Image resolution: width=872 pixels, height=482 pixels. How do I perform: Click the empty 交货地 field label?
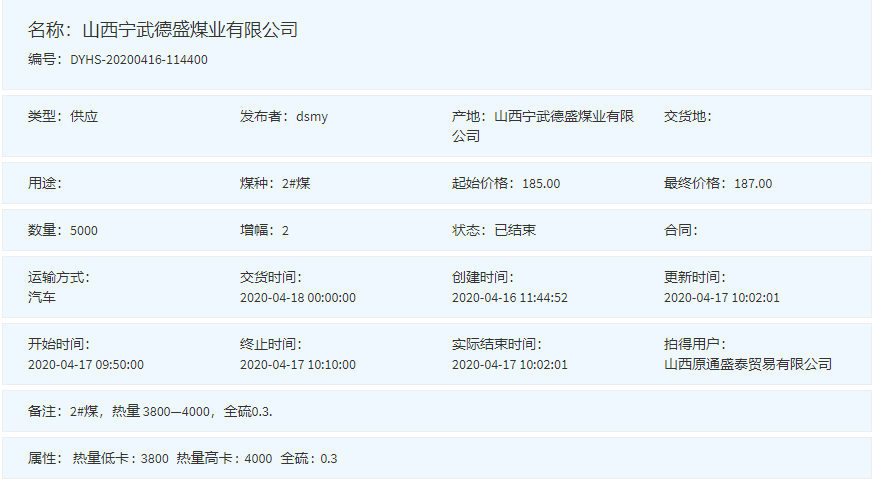(687, 117)
